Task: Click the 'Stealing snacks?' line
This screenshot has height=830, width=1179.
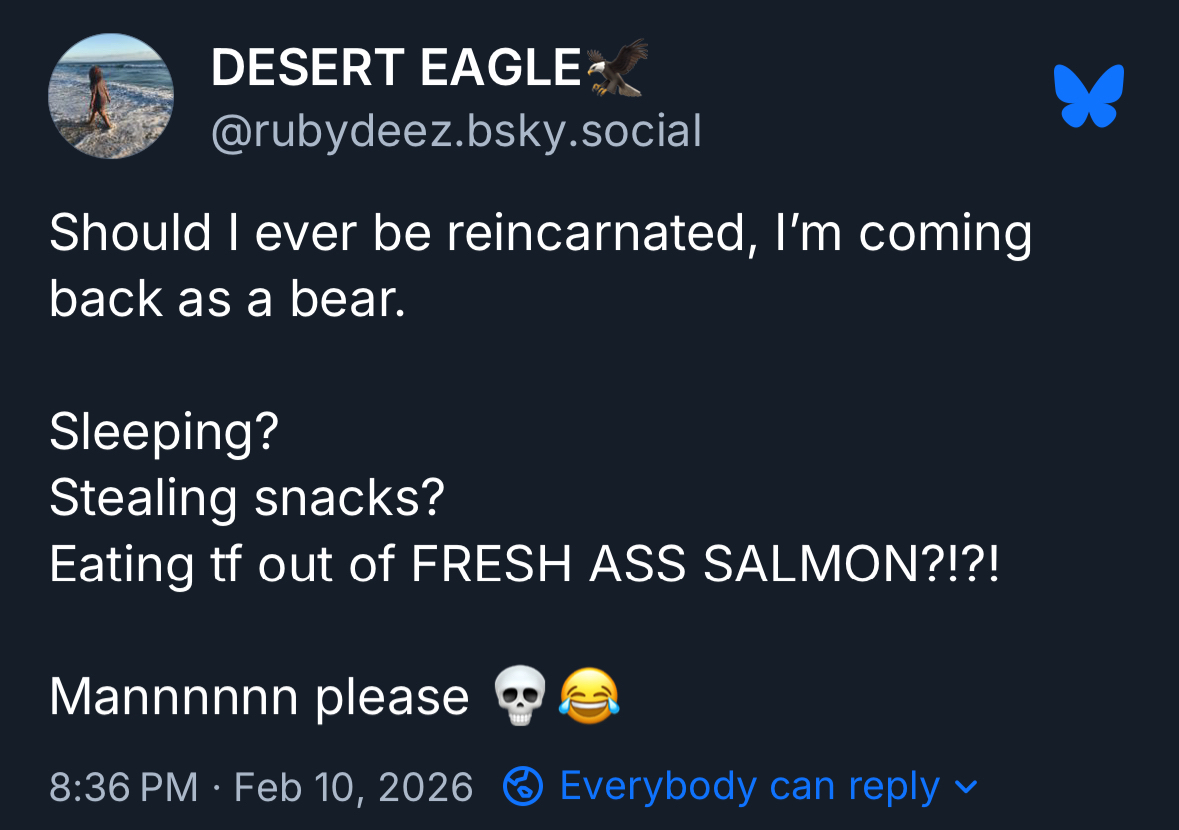Action: tap(246, 497)
